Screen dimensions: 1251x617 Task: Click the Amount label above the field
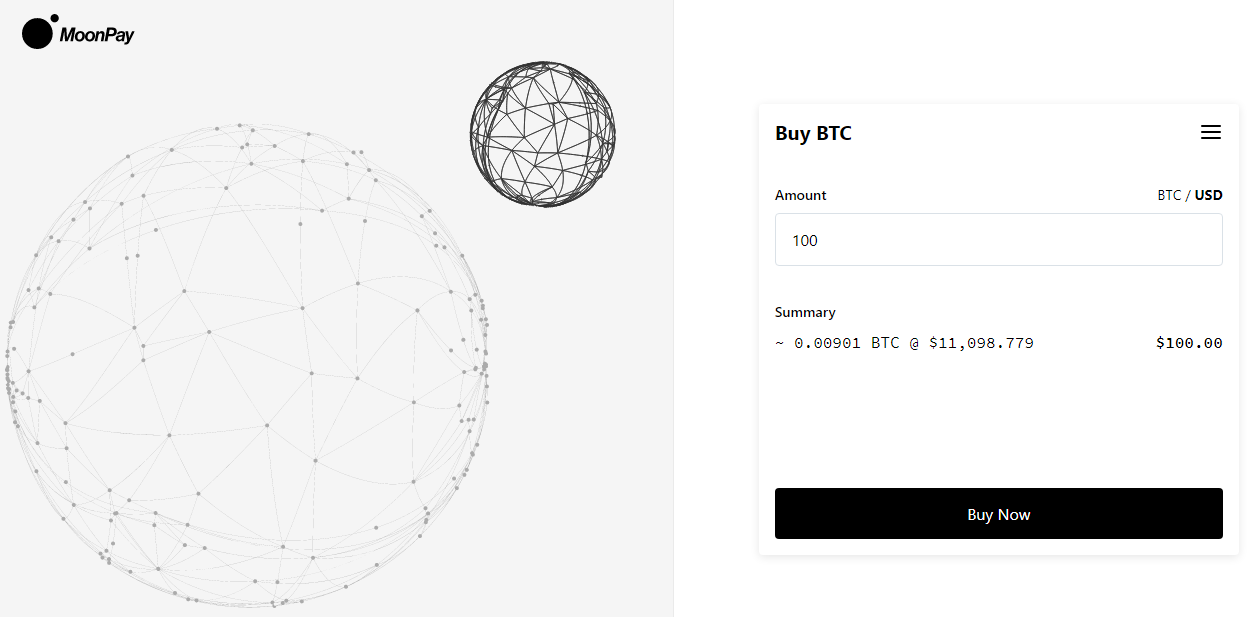(801, 195)
